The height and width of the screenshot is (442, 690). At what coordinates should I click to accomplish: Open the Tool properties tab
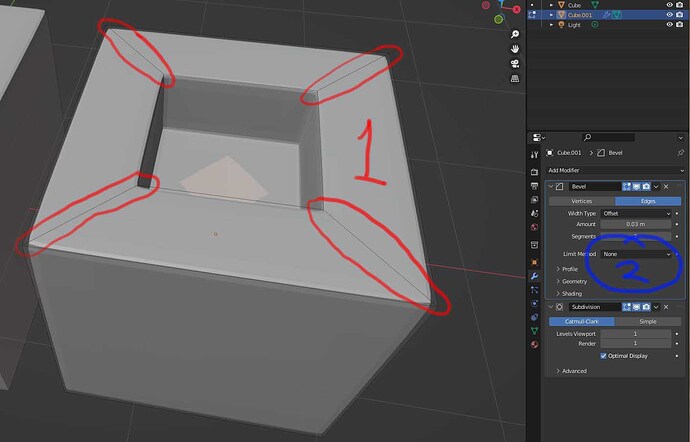[534, 155]
